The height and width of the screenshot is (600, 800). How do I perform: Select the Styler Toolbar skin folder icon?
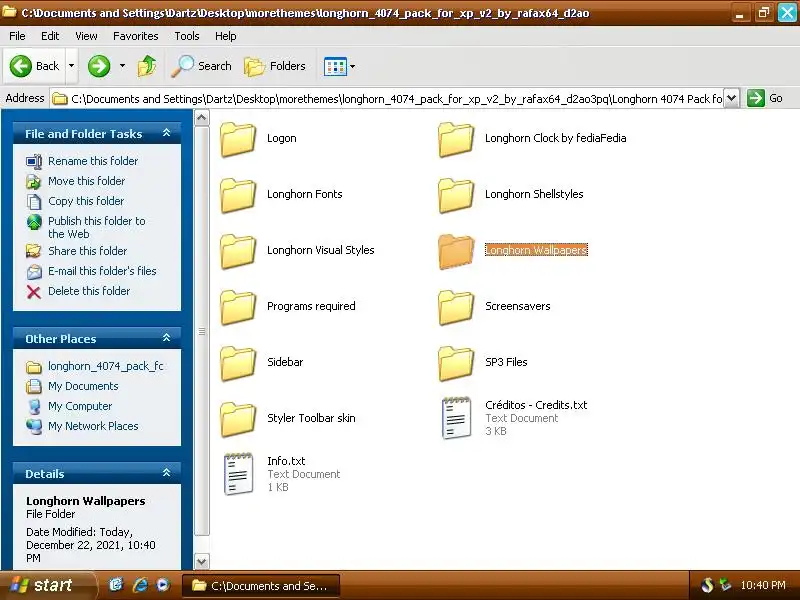tap(238, 419)
